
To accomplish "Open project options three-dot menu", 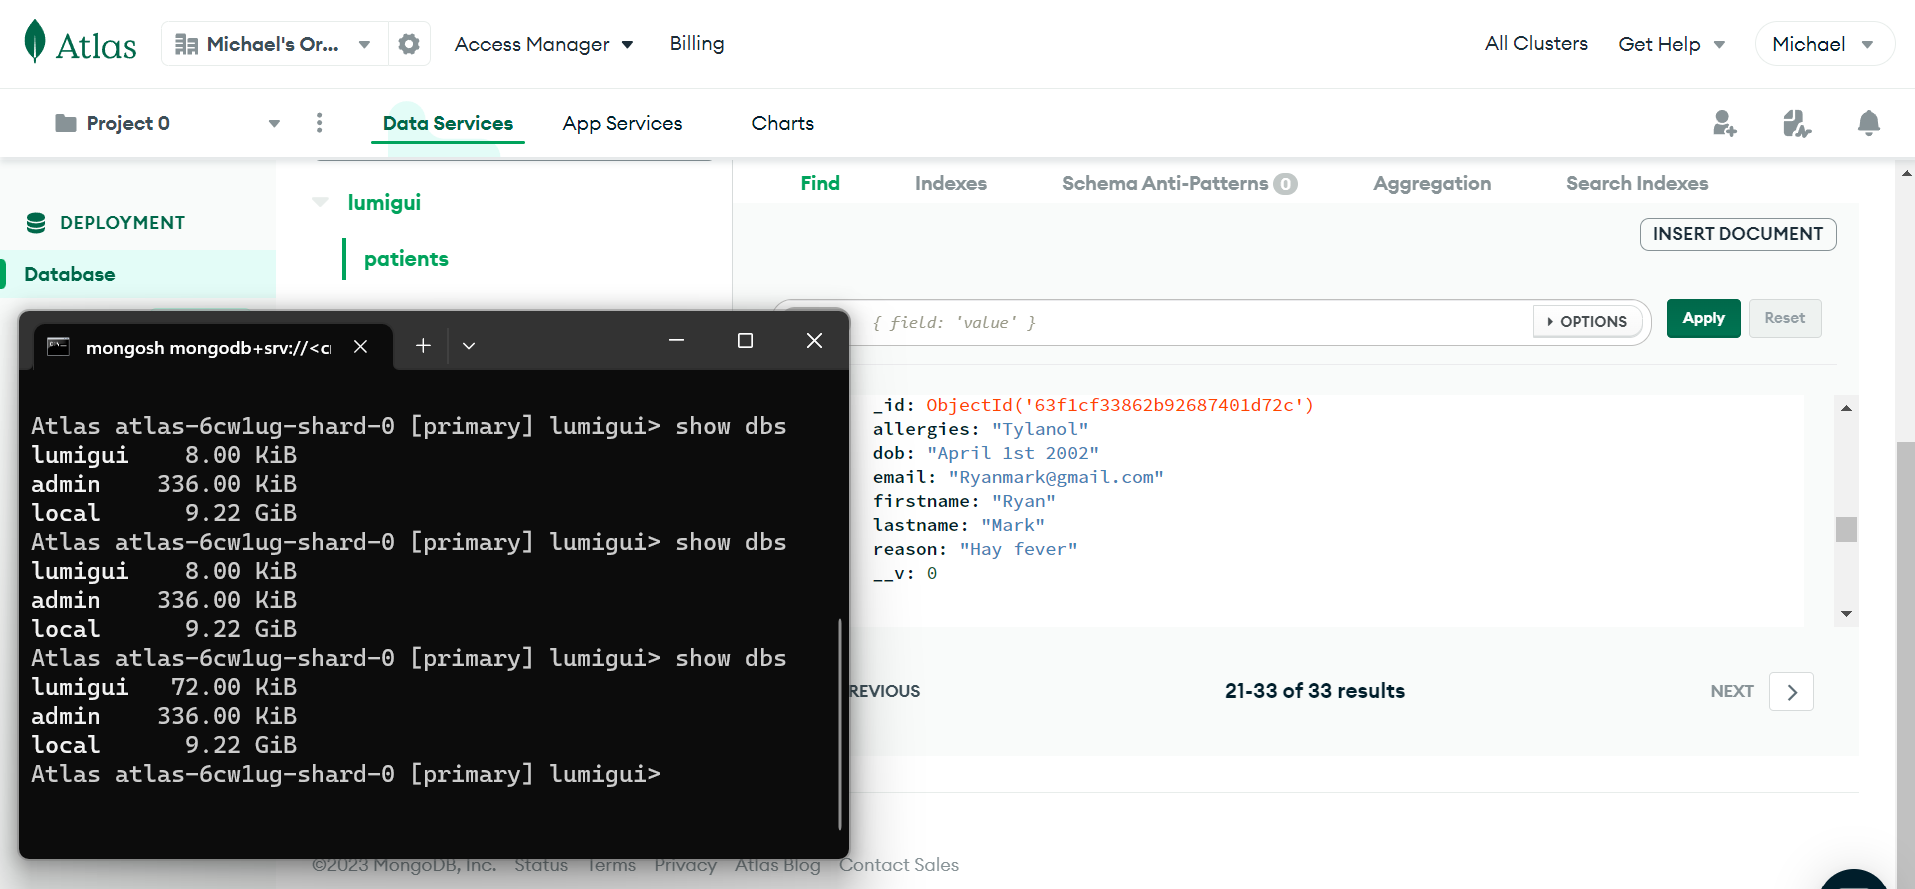I will (320, 123).
